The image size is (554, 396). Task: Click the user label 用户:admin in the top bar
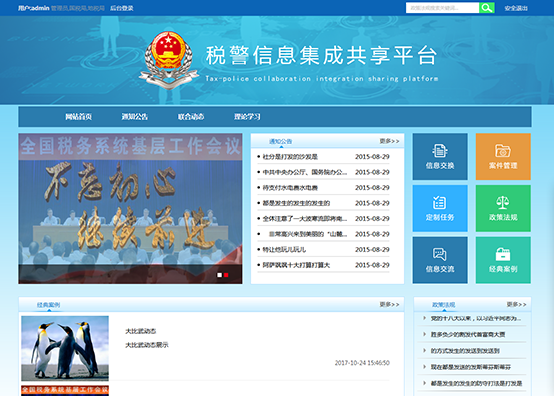tap(34, 8)
